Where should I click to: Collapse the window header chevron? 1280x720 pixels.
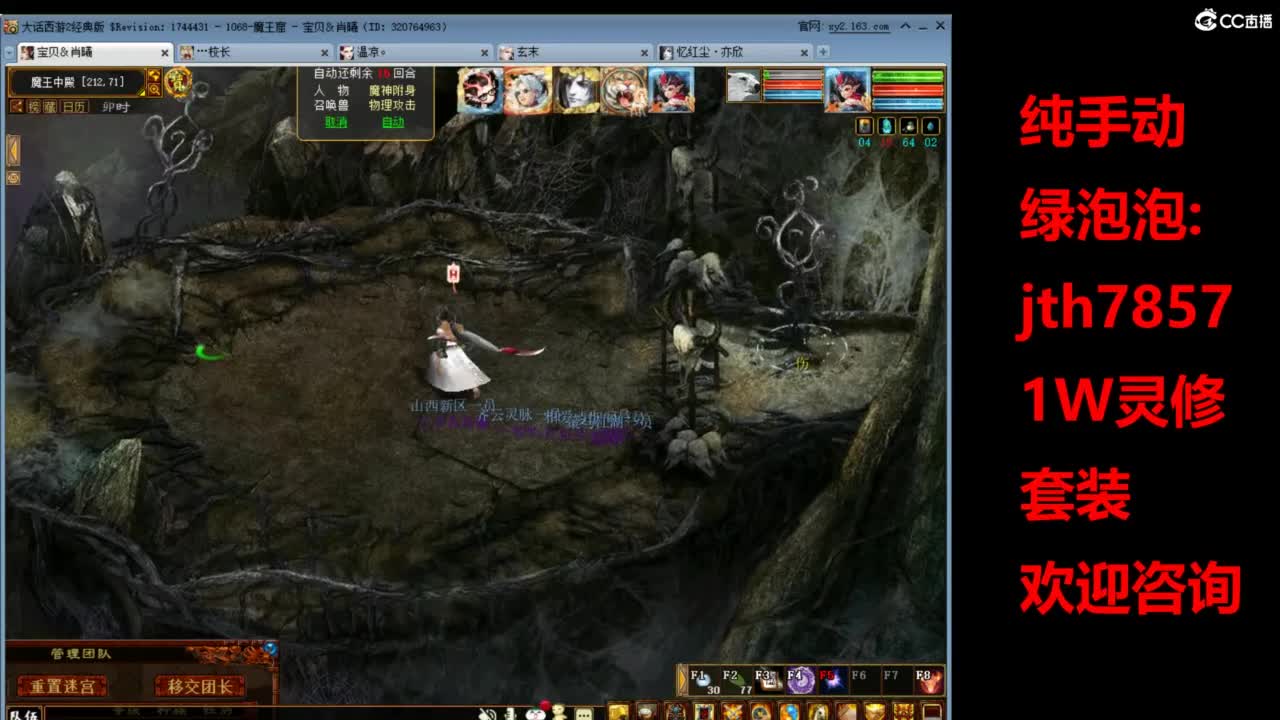click(905, 27)
